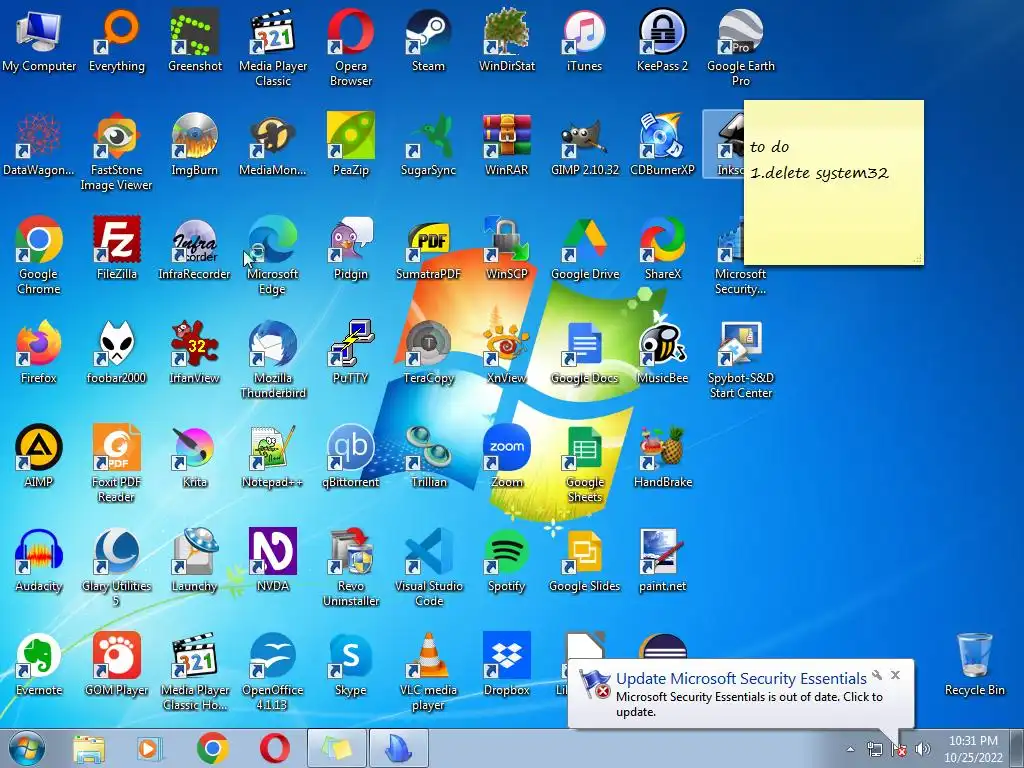1024x768 pixels.
Task: Open GIMP 2.10.32 shortcut
Action: 584,144
